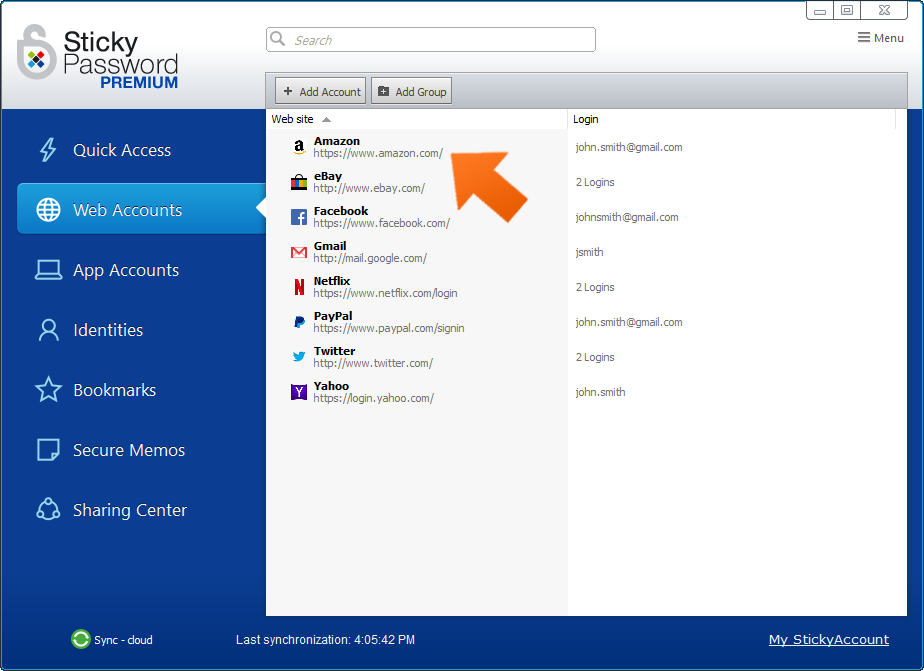Click the Sync - cloud status label

pyautogui.click(x=123, y=640)
